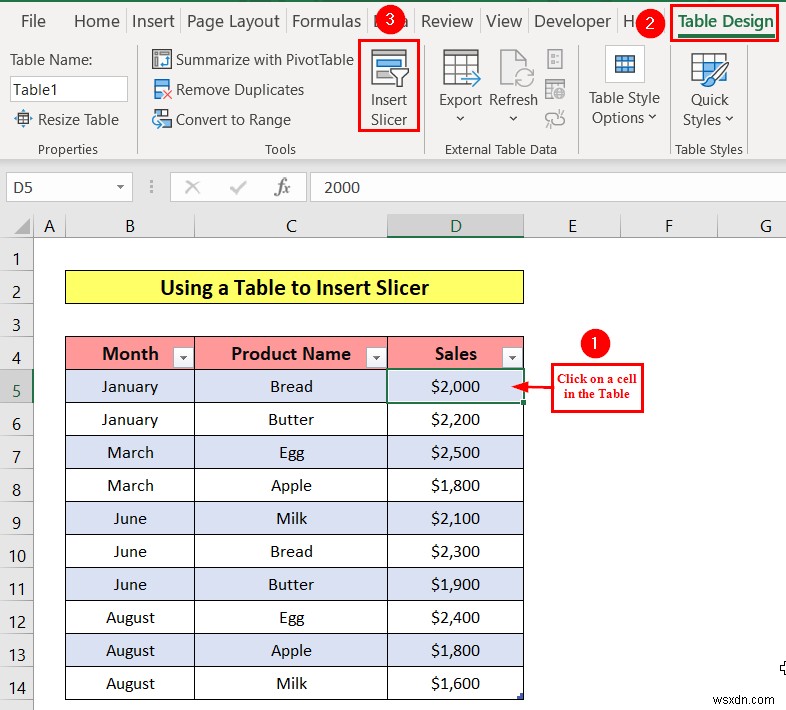Switch to the Insert tab

[x=153, y=22]
